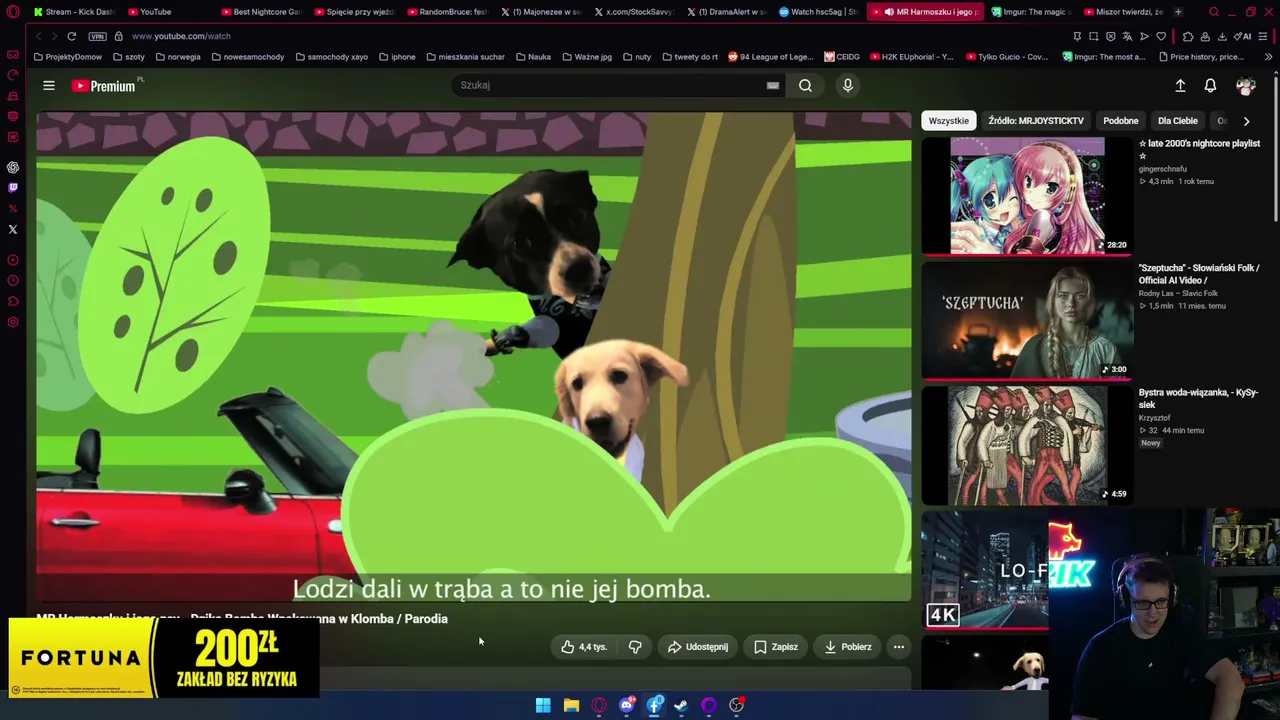The image size is (1280, 720).
Task: Show next filter chips with right arrow
Action: [x=1246, y=121]
